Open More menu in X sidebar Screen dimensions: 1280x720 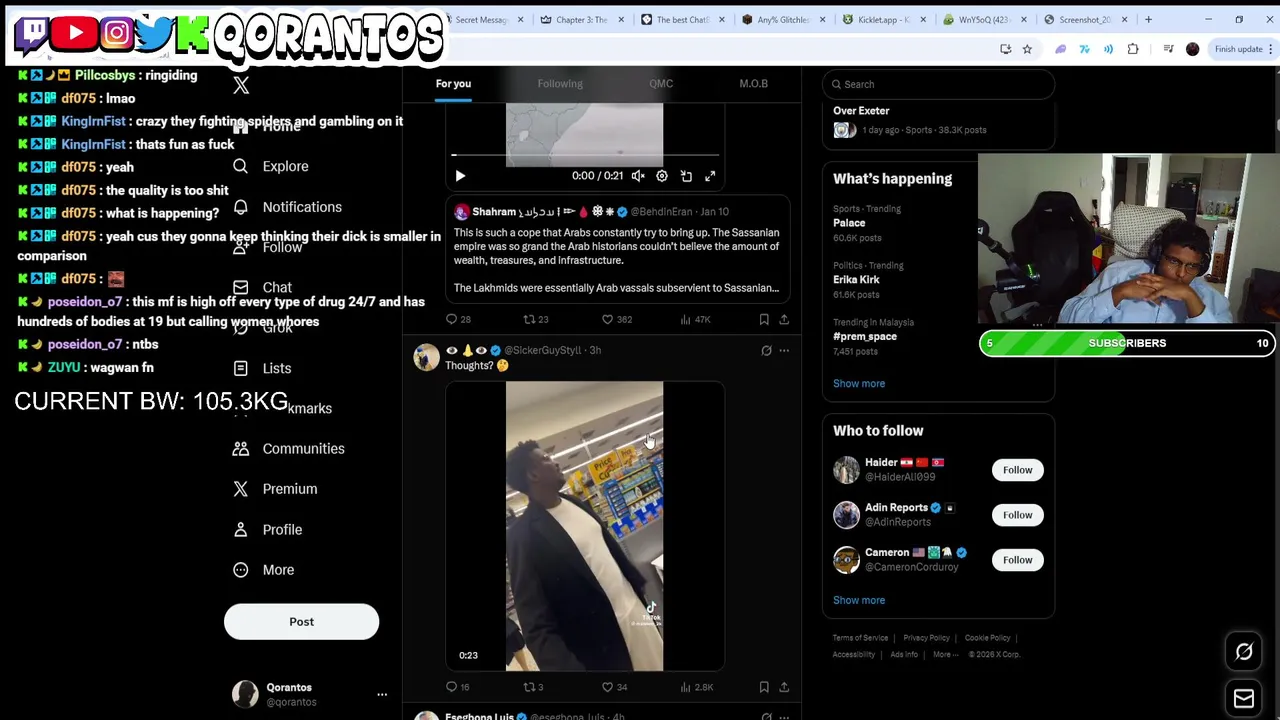click(x=264, y=570)
